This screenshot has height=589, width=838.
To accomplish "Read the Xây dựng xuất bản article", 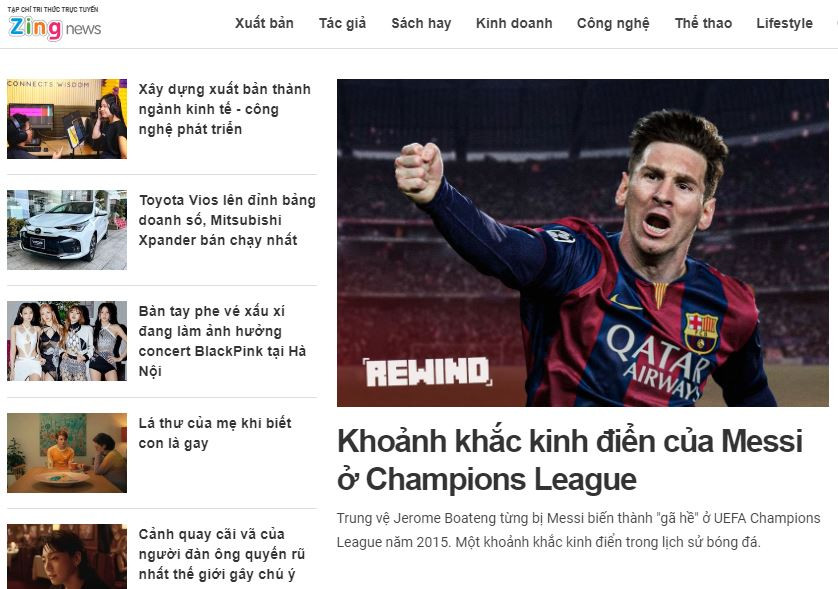I will coord(224,109).
